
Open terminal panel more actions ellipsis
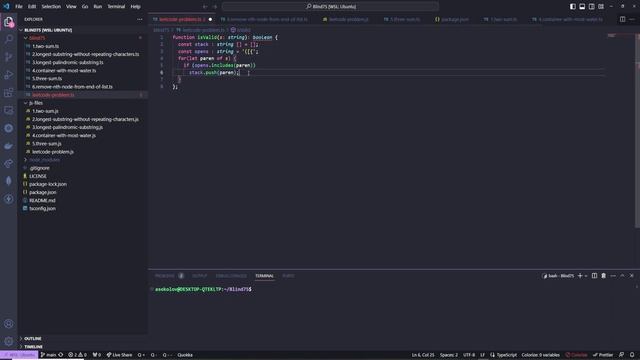click(x=613, y=276)
